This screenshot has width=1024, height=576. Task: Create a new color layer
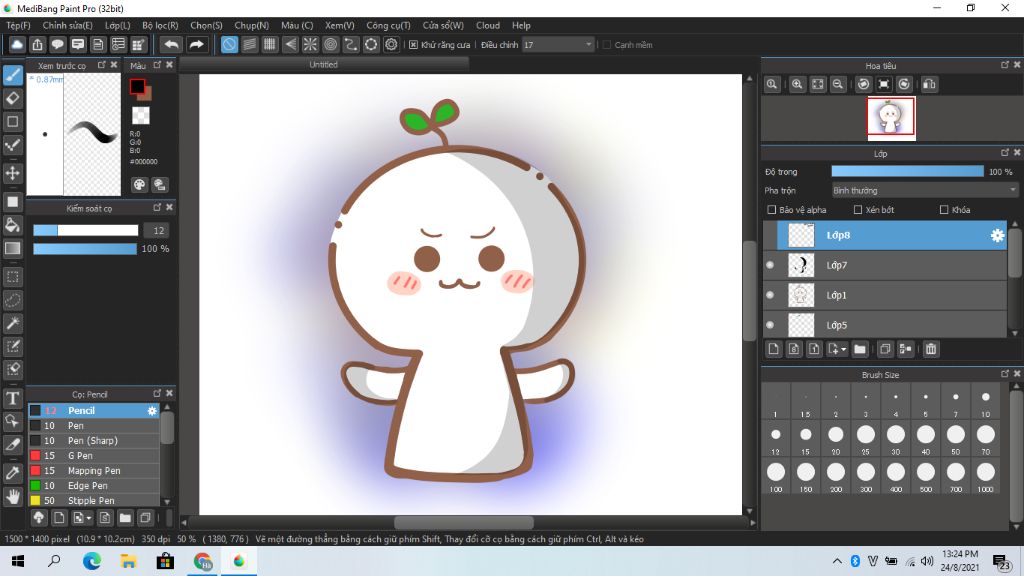click(x=774, y=349)
